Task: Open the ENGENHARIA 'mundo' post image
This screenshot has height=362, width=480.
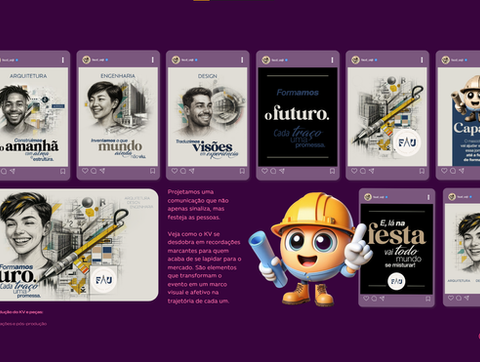Action: pos(118,117)
